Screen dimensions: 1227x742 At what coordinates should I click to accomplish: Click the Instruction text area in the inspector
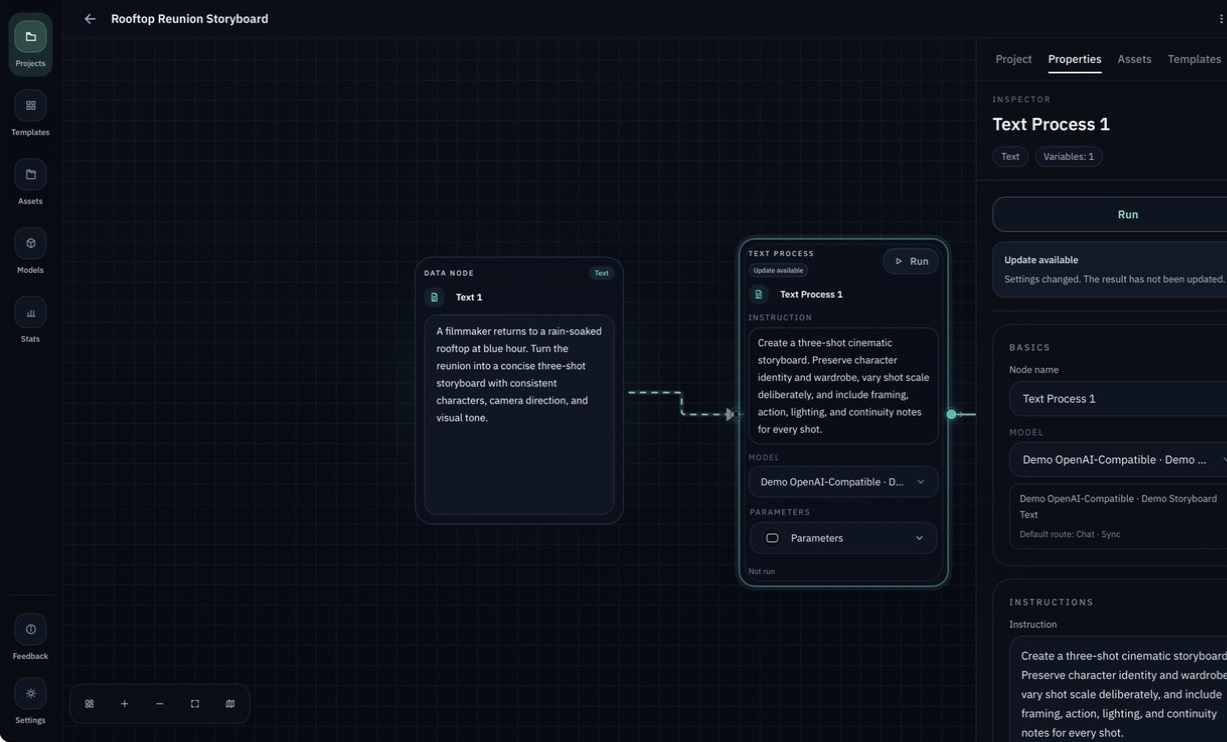coord(1118,689)
